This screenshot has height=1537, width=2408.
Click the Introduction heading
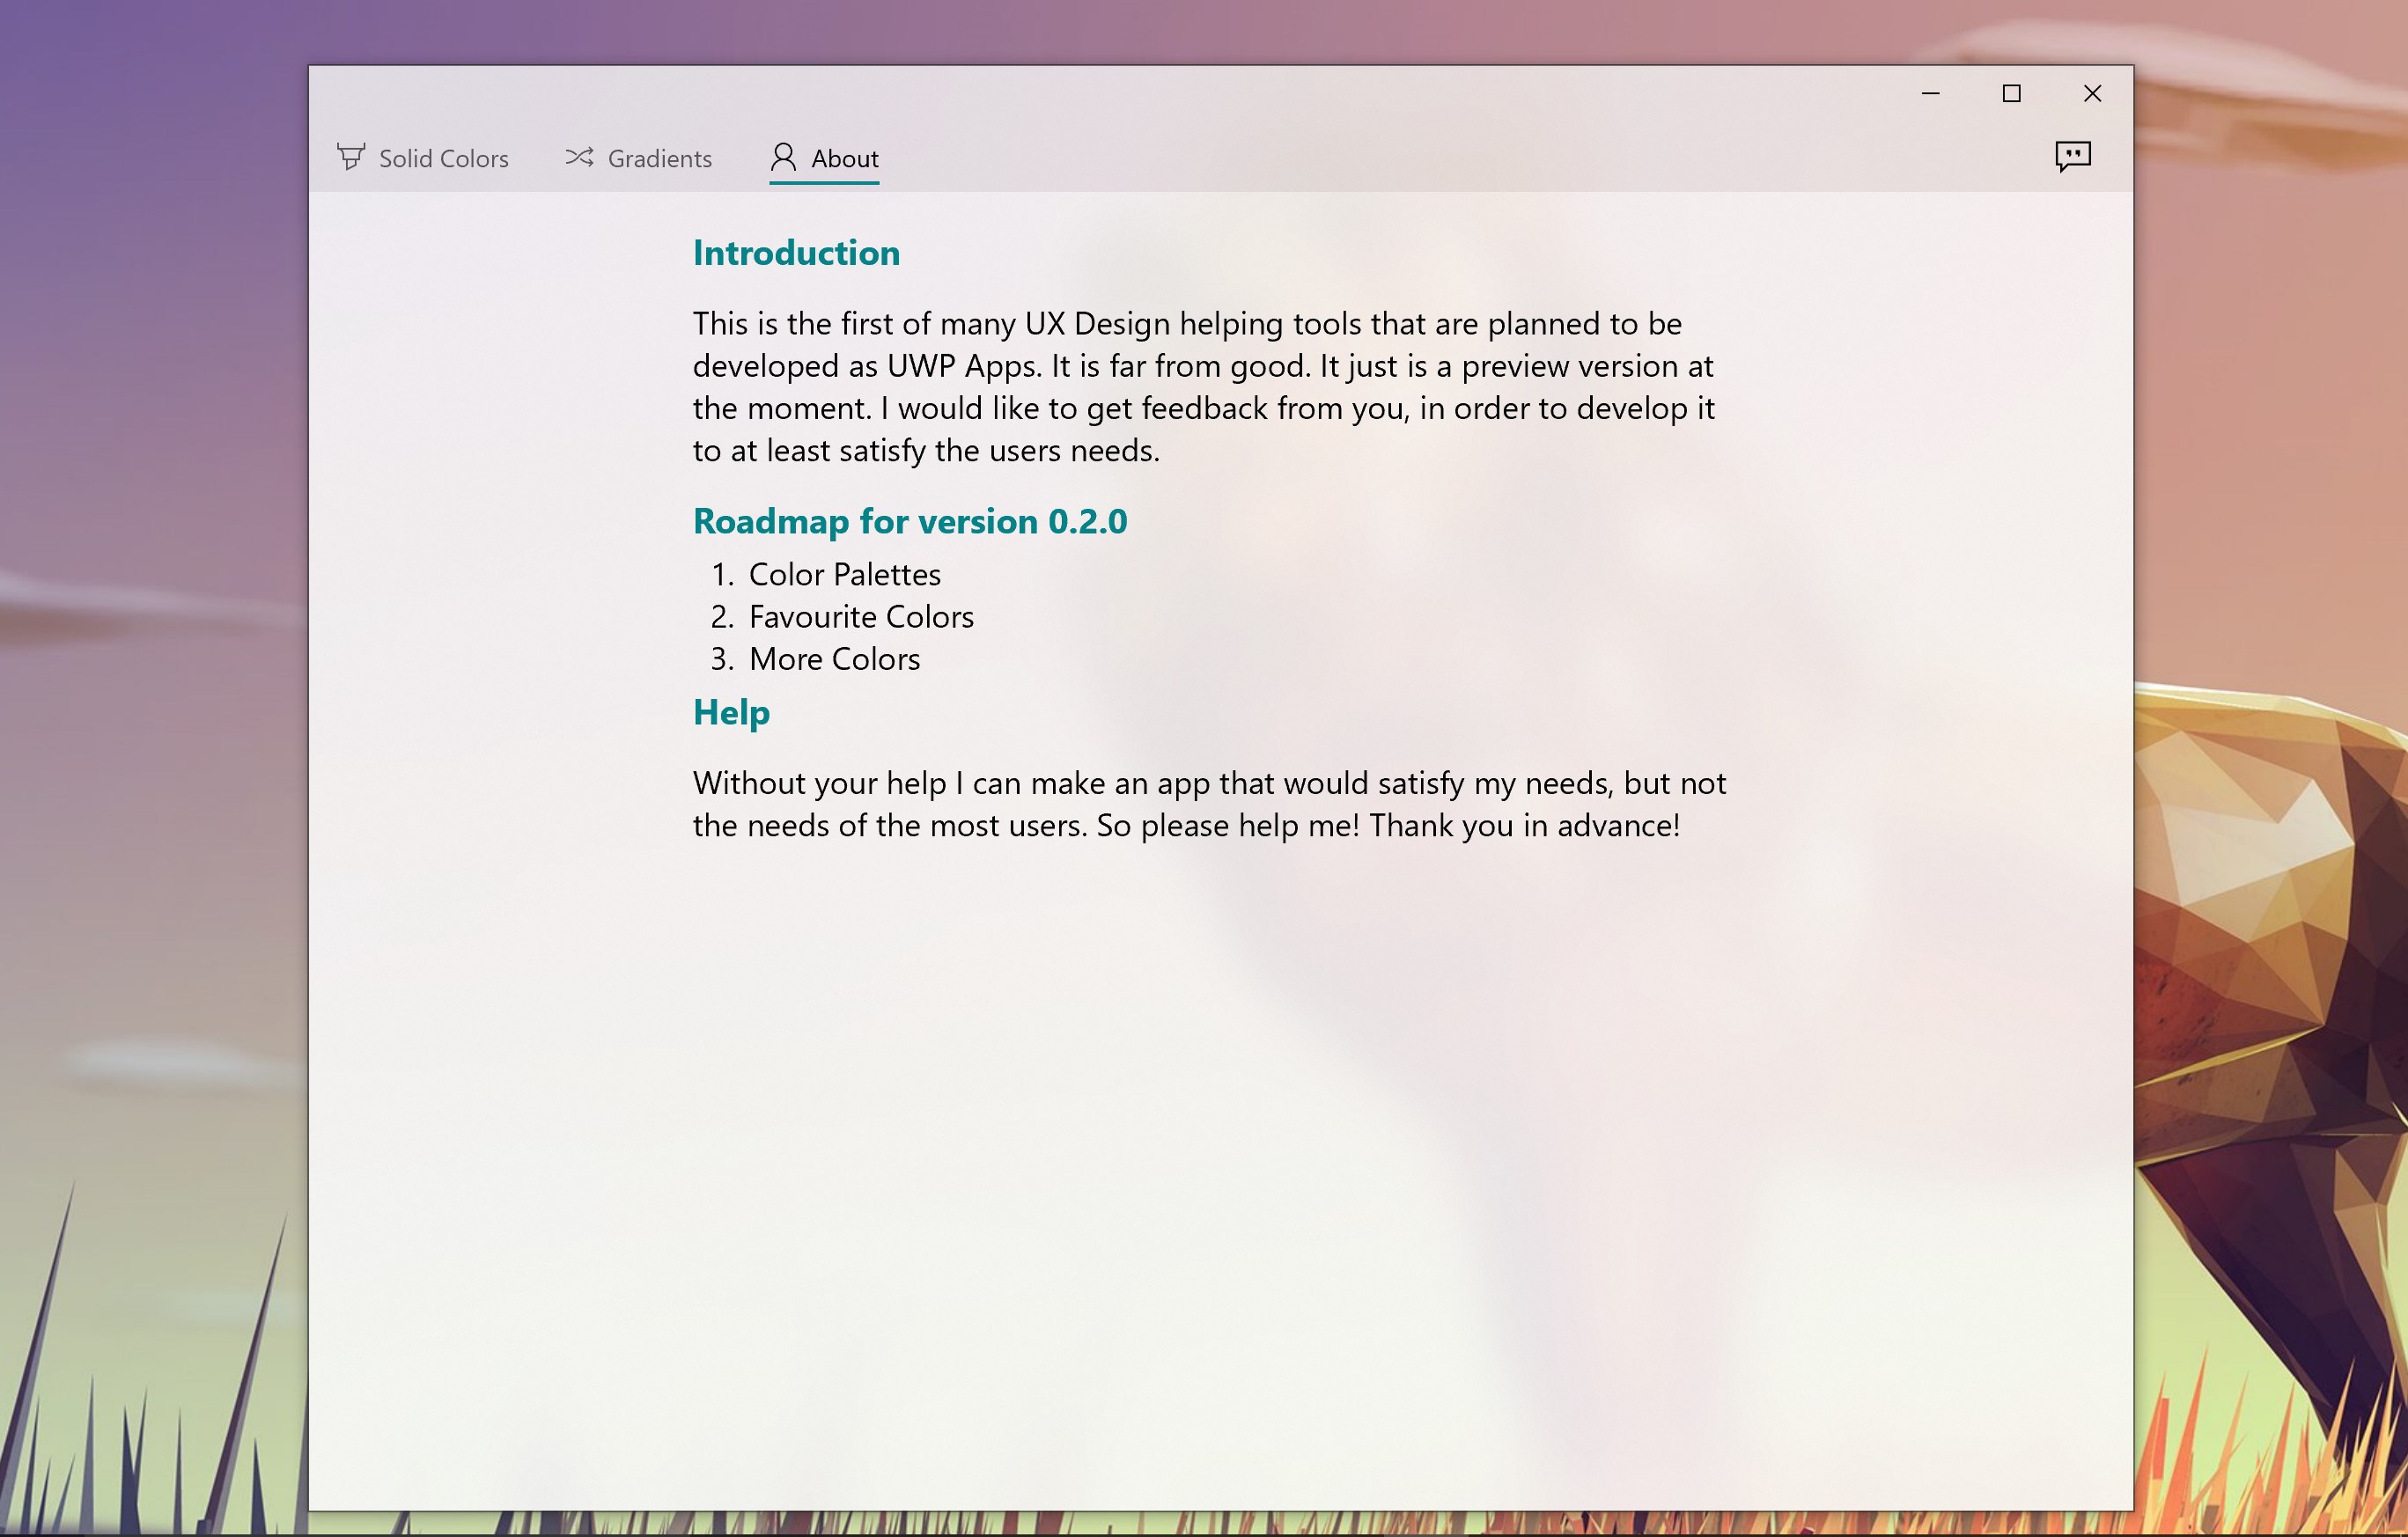796,253
